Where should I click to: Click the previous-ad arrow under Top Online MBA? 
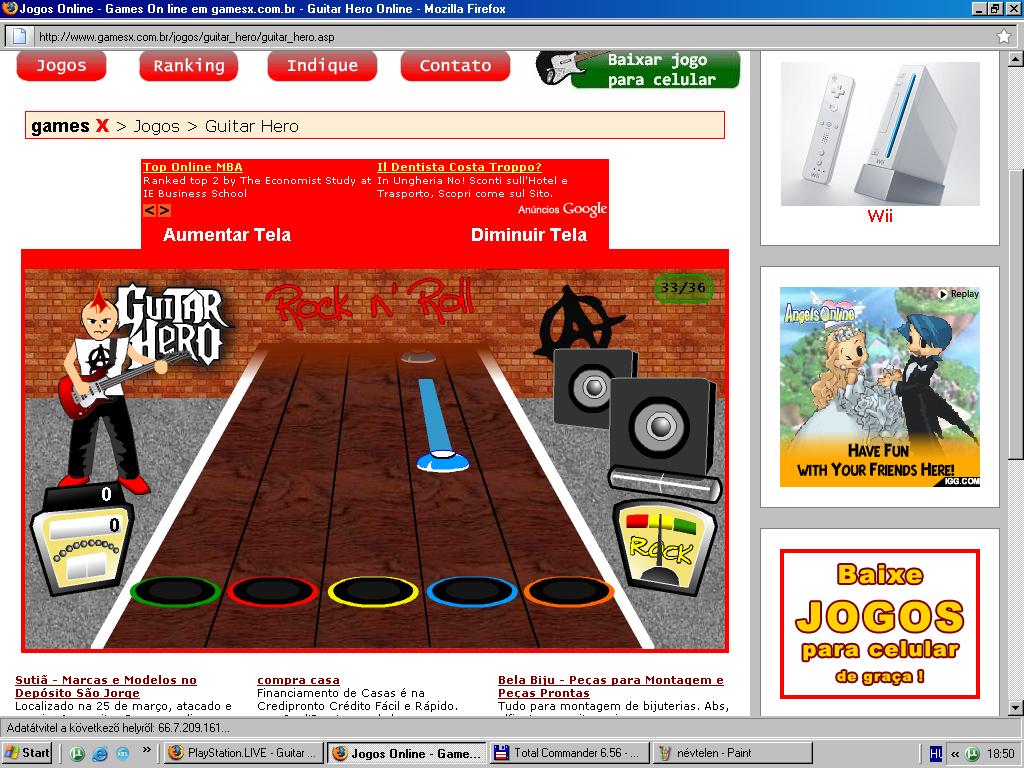tap(150, 210)
